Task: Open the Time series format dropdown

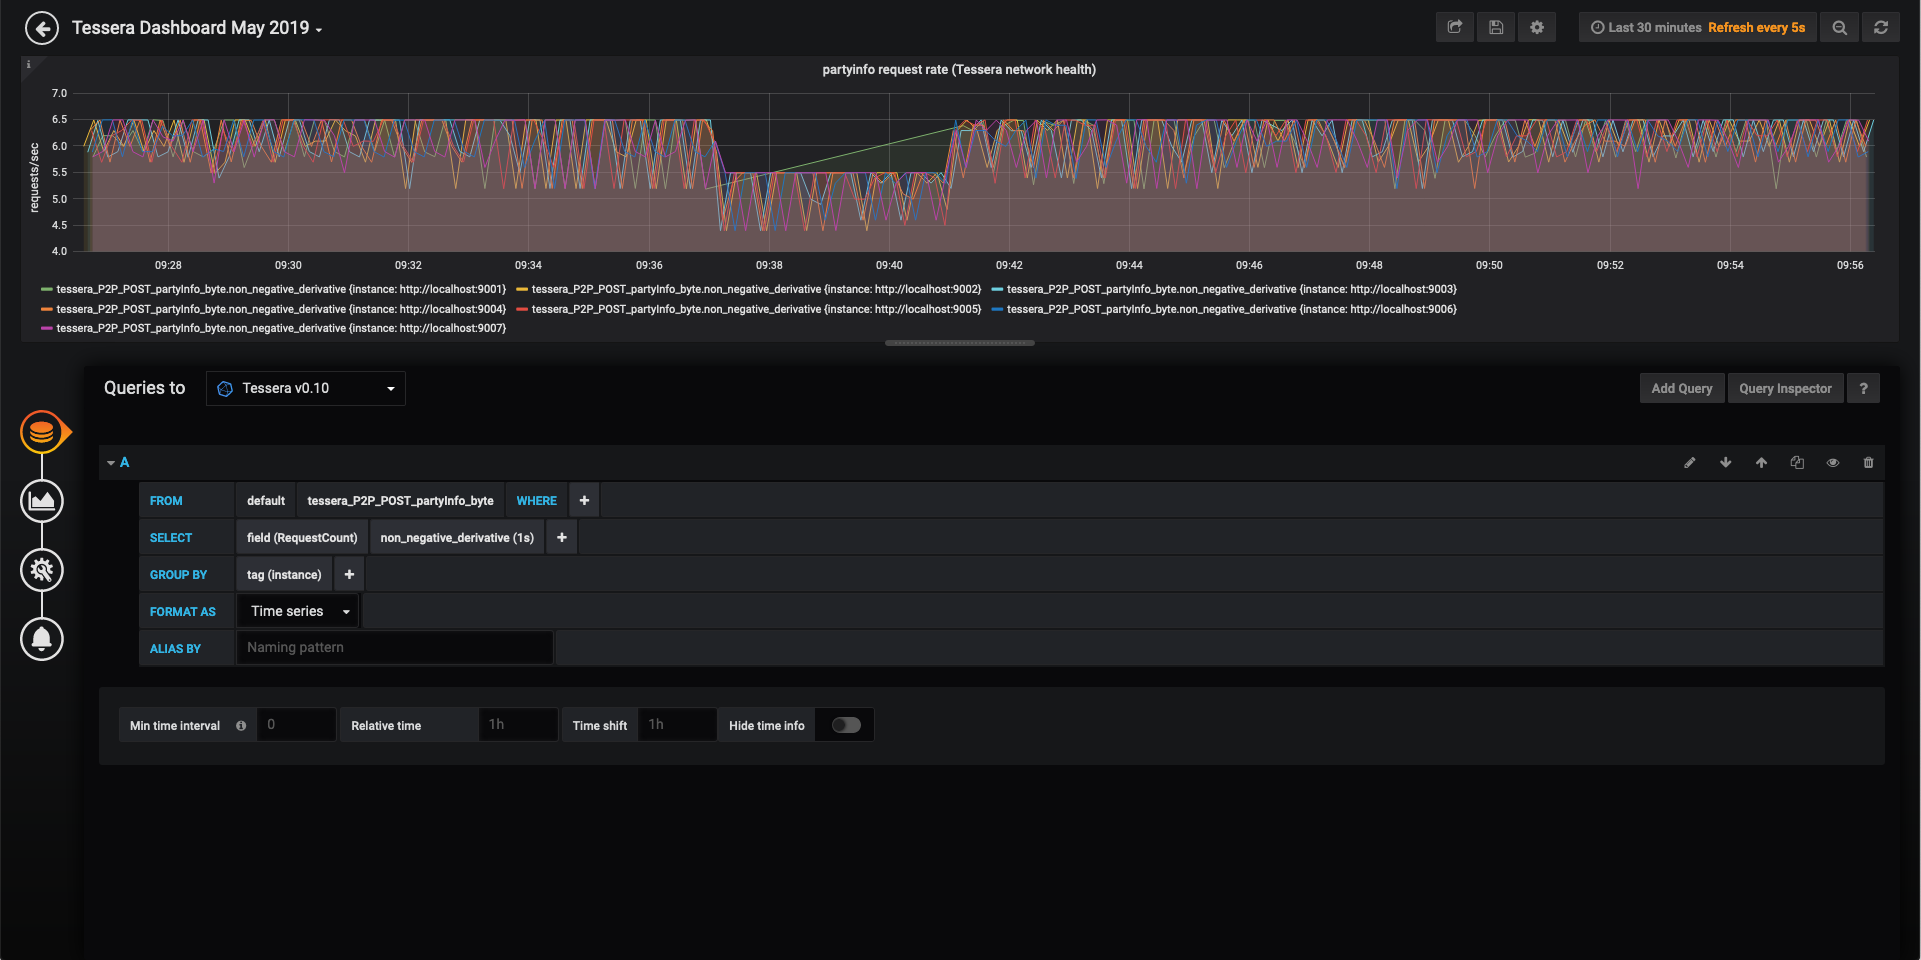Action: pyautogui.click(x=299, y=611)
